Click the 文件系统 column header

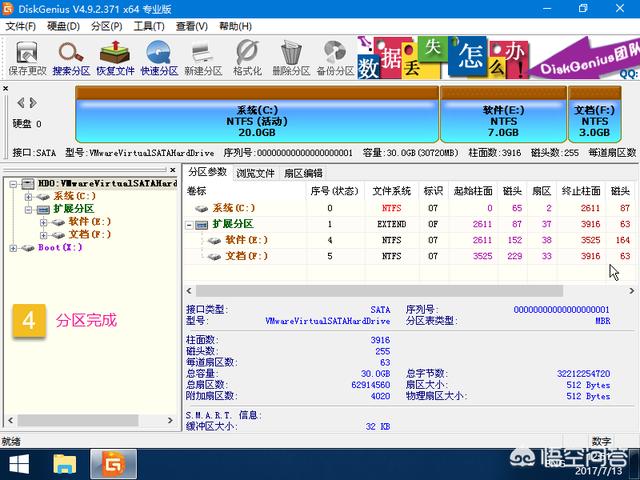(391, 191)
